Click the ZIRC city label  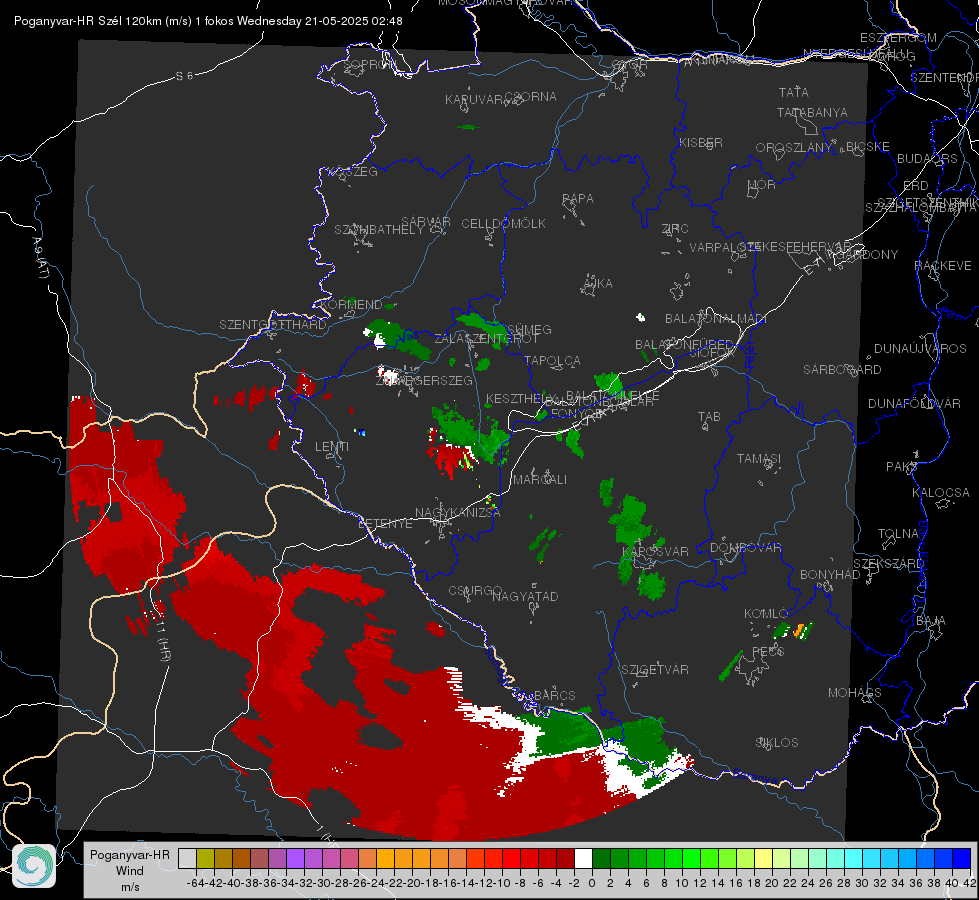pos(675,229)
